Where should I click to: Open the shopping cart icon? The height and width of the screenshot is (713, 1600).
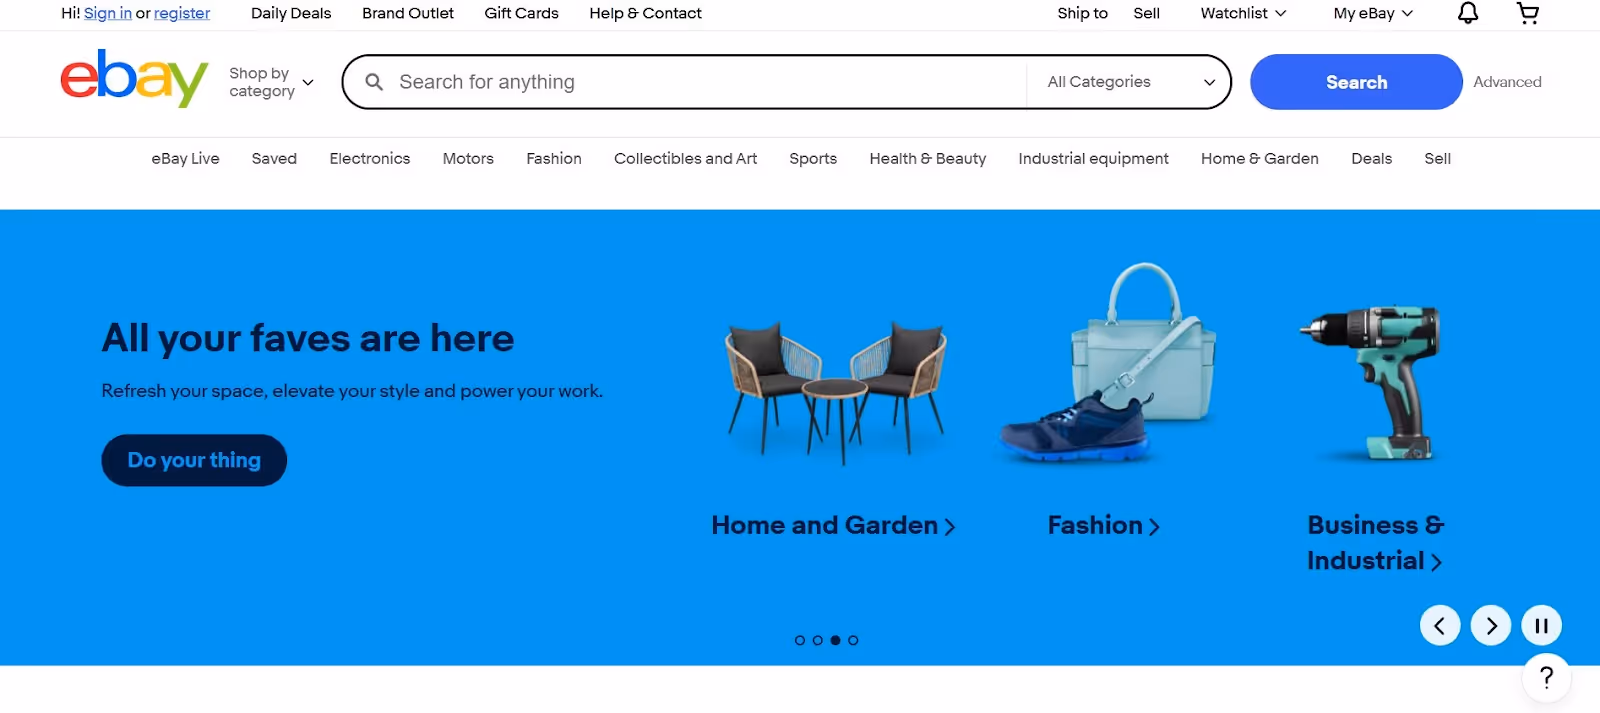[x=1527, y=13]
